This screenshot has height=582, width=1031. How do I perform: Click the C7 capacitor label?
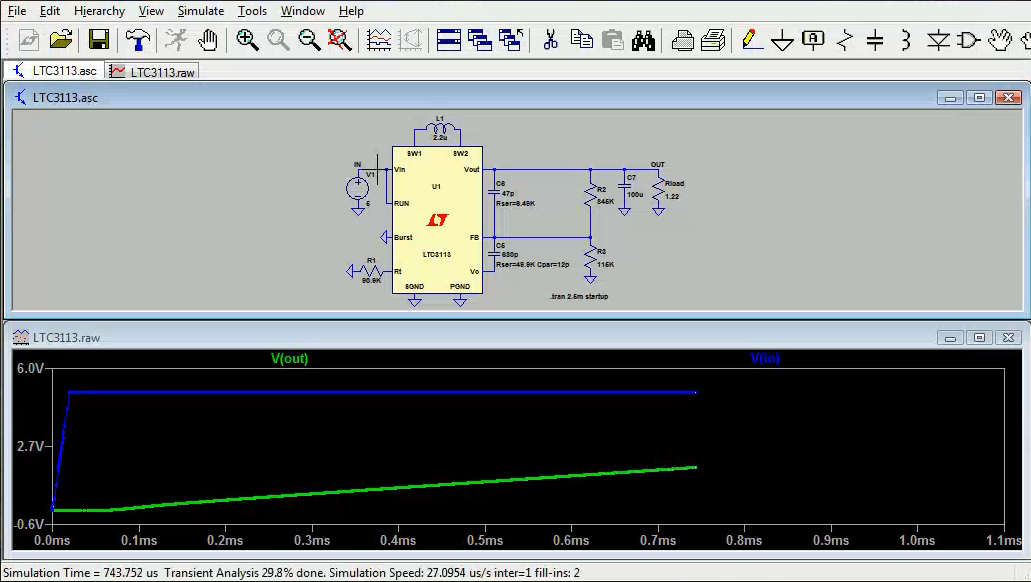pyautogui.click(x=631, y=178)
